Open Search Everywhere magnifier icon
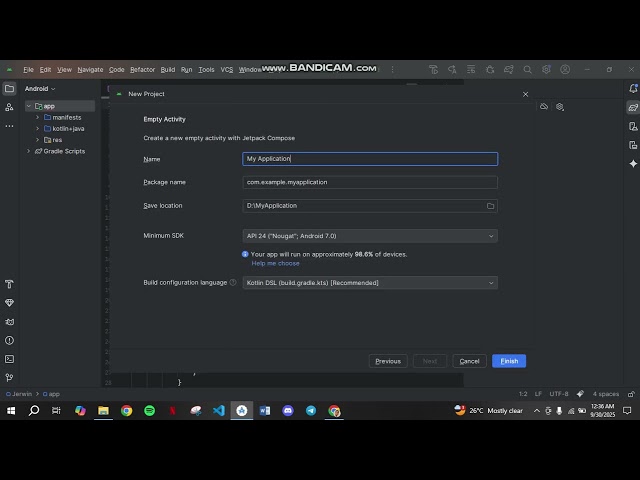Viewport: 640px width, 480px height. tap(527, 70)
